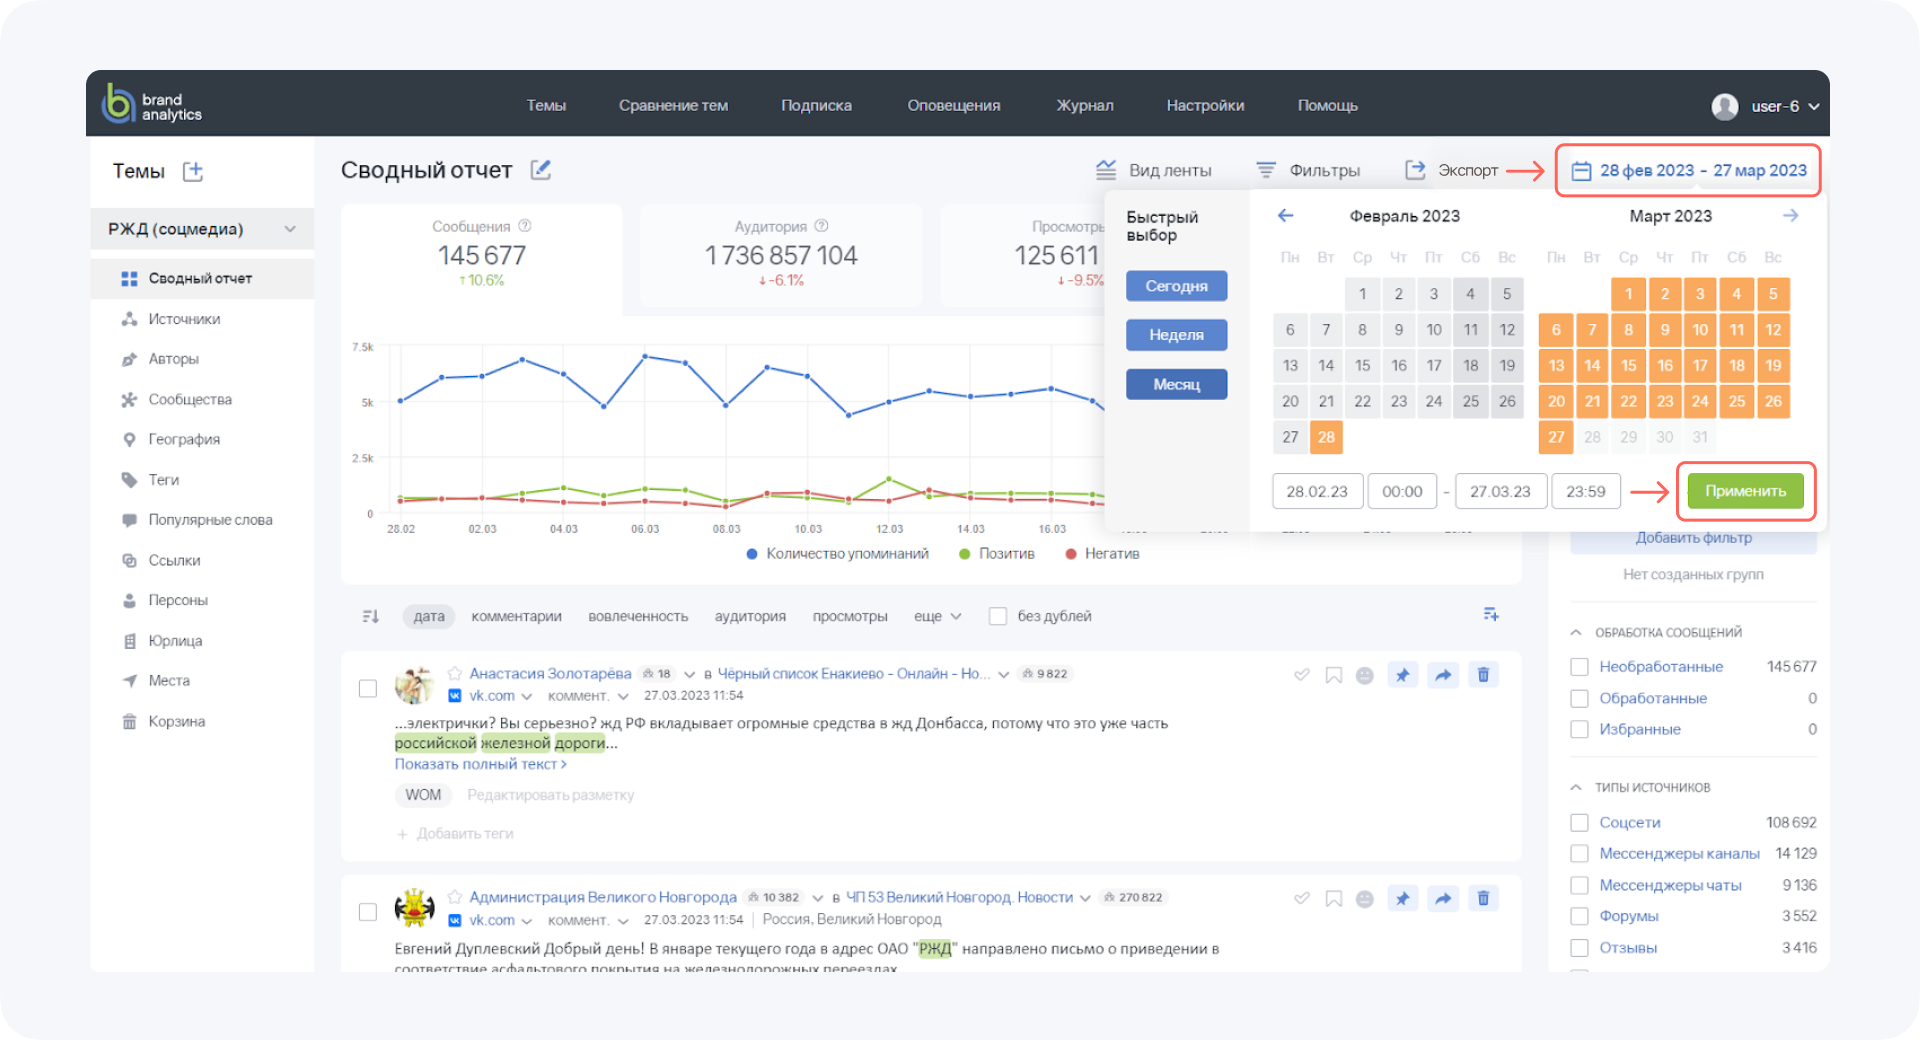Click the Негатив red legend marker
Viewport: 1920px width, 1040px height.
pyautogui.click(x=1071, y=554)
